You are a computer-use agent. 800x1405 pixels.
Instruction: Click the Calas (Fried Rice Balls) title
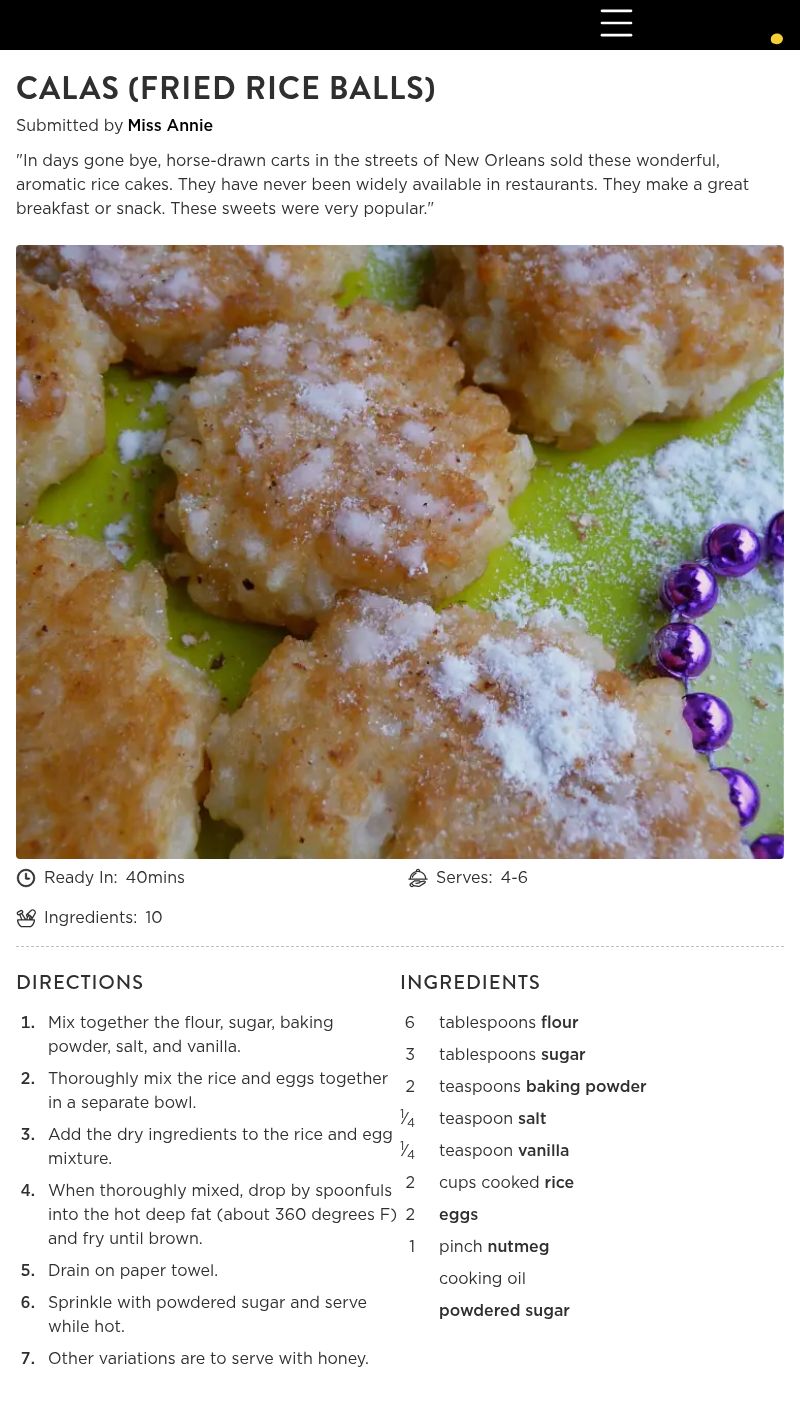(226, 88)
